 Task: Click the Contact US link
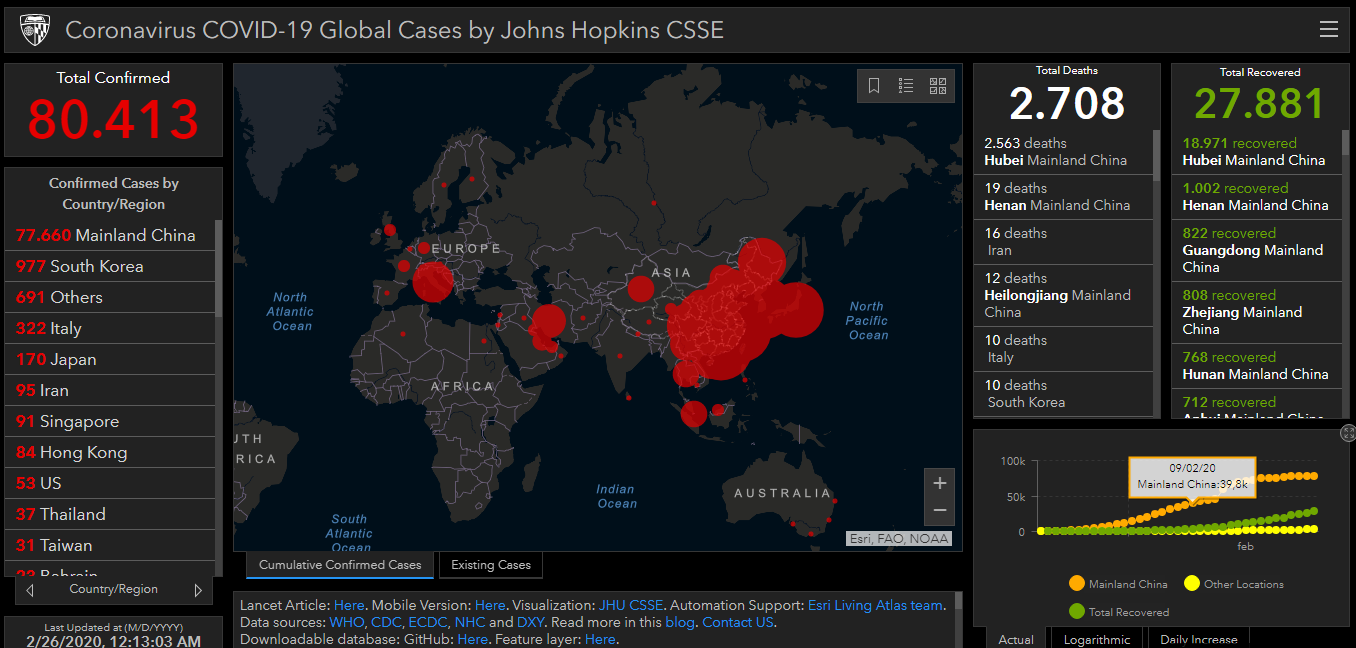[738, 622]
